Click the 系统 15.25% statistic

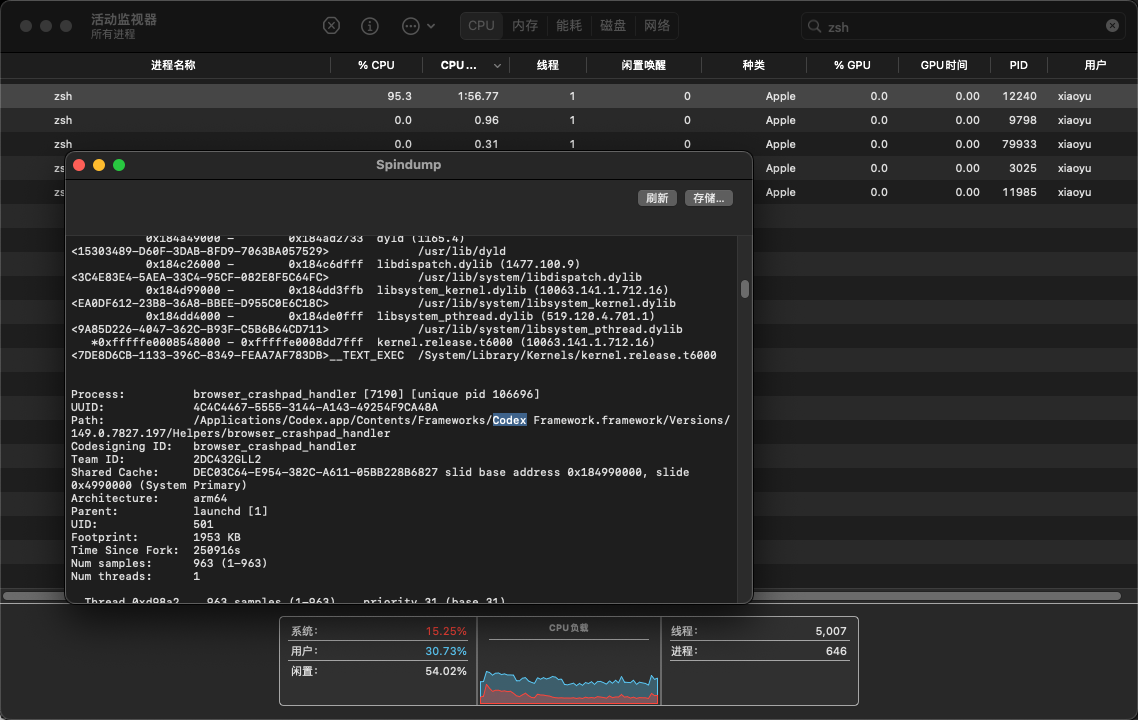(378, 631)
